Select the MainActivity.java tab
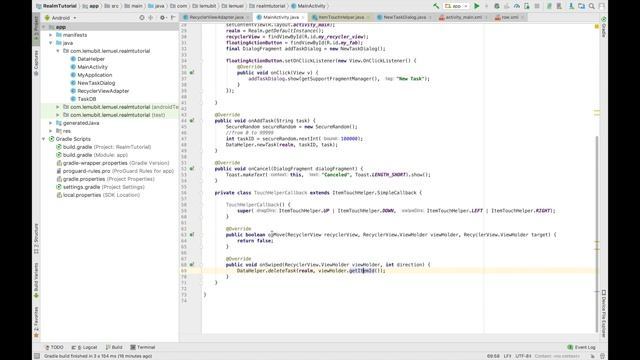Screen dimensions: 640x360 (280, 17)
